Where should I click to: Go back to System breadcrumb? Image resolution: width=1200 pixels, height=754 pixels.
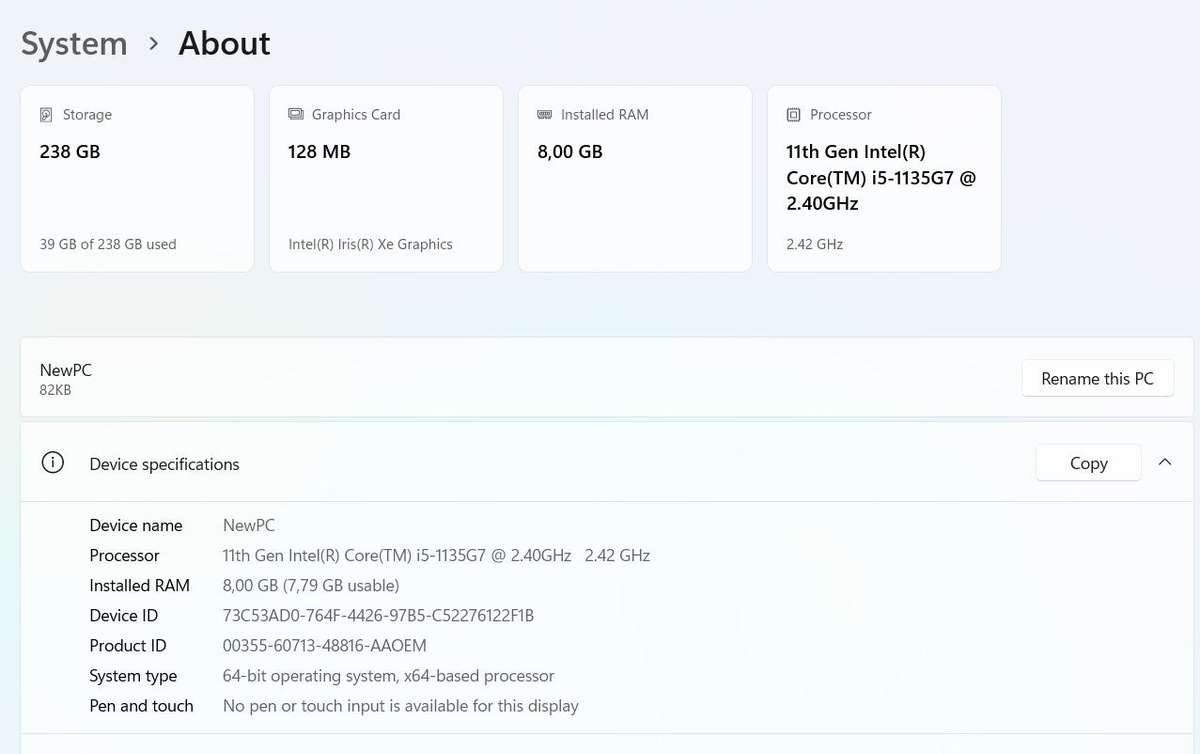coord(74,44)
